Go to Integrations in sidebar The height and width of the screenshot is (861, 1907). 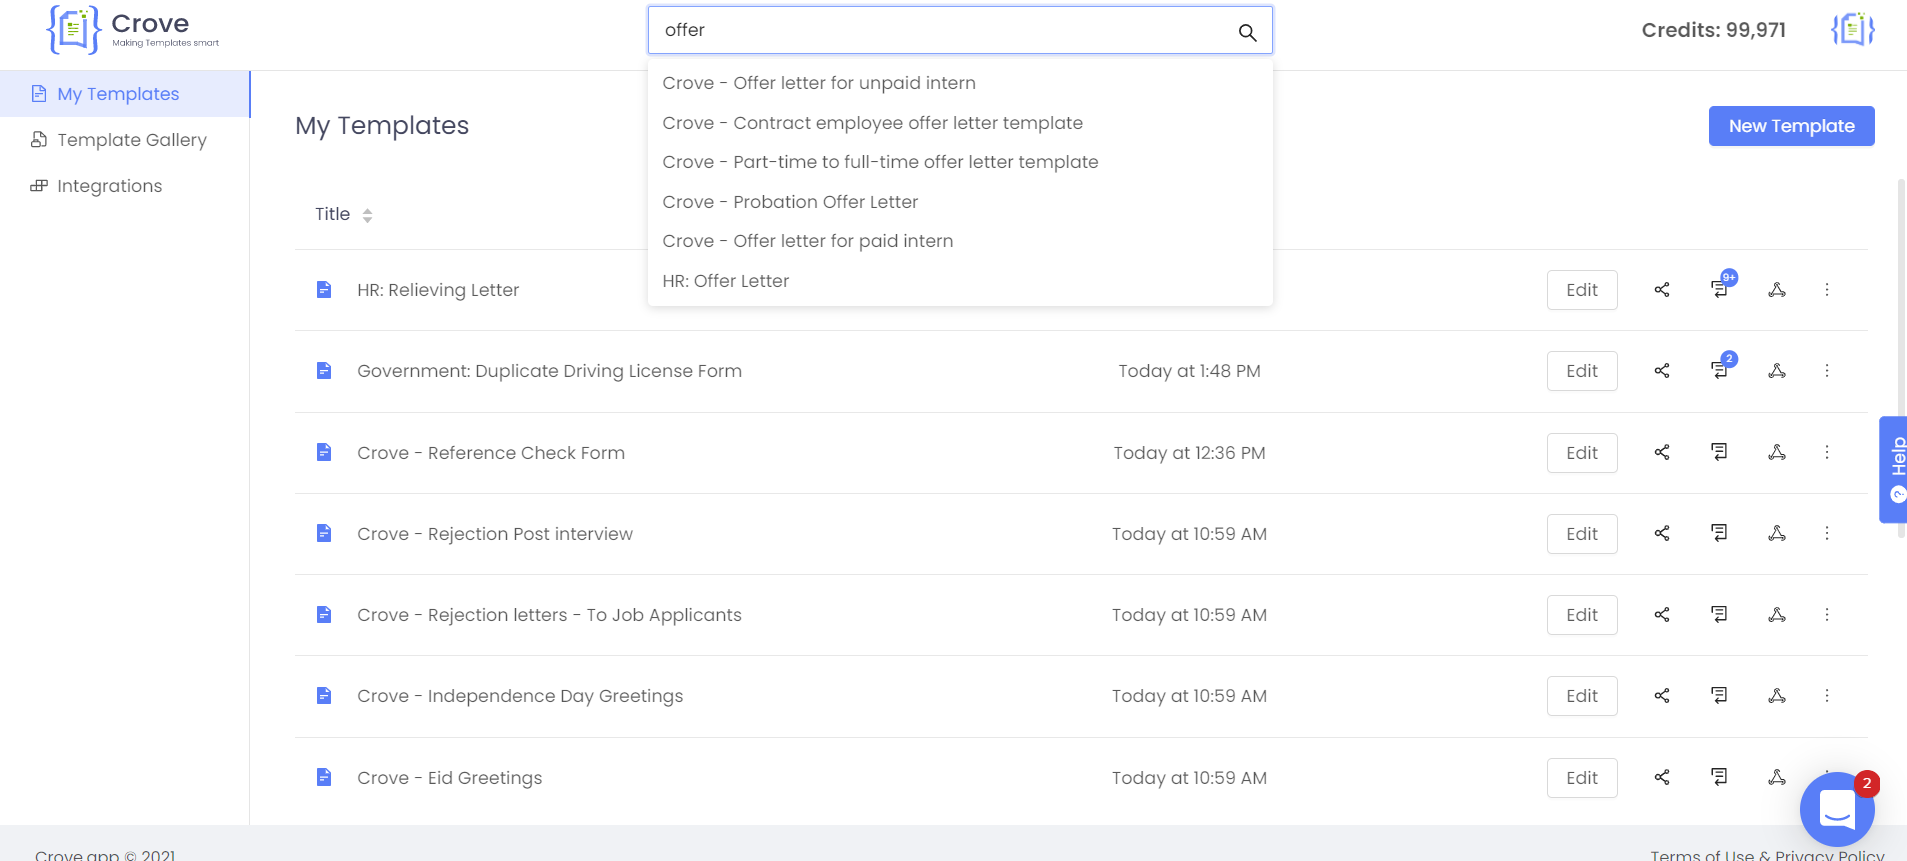[x=109, y=186]
